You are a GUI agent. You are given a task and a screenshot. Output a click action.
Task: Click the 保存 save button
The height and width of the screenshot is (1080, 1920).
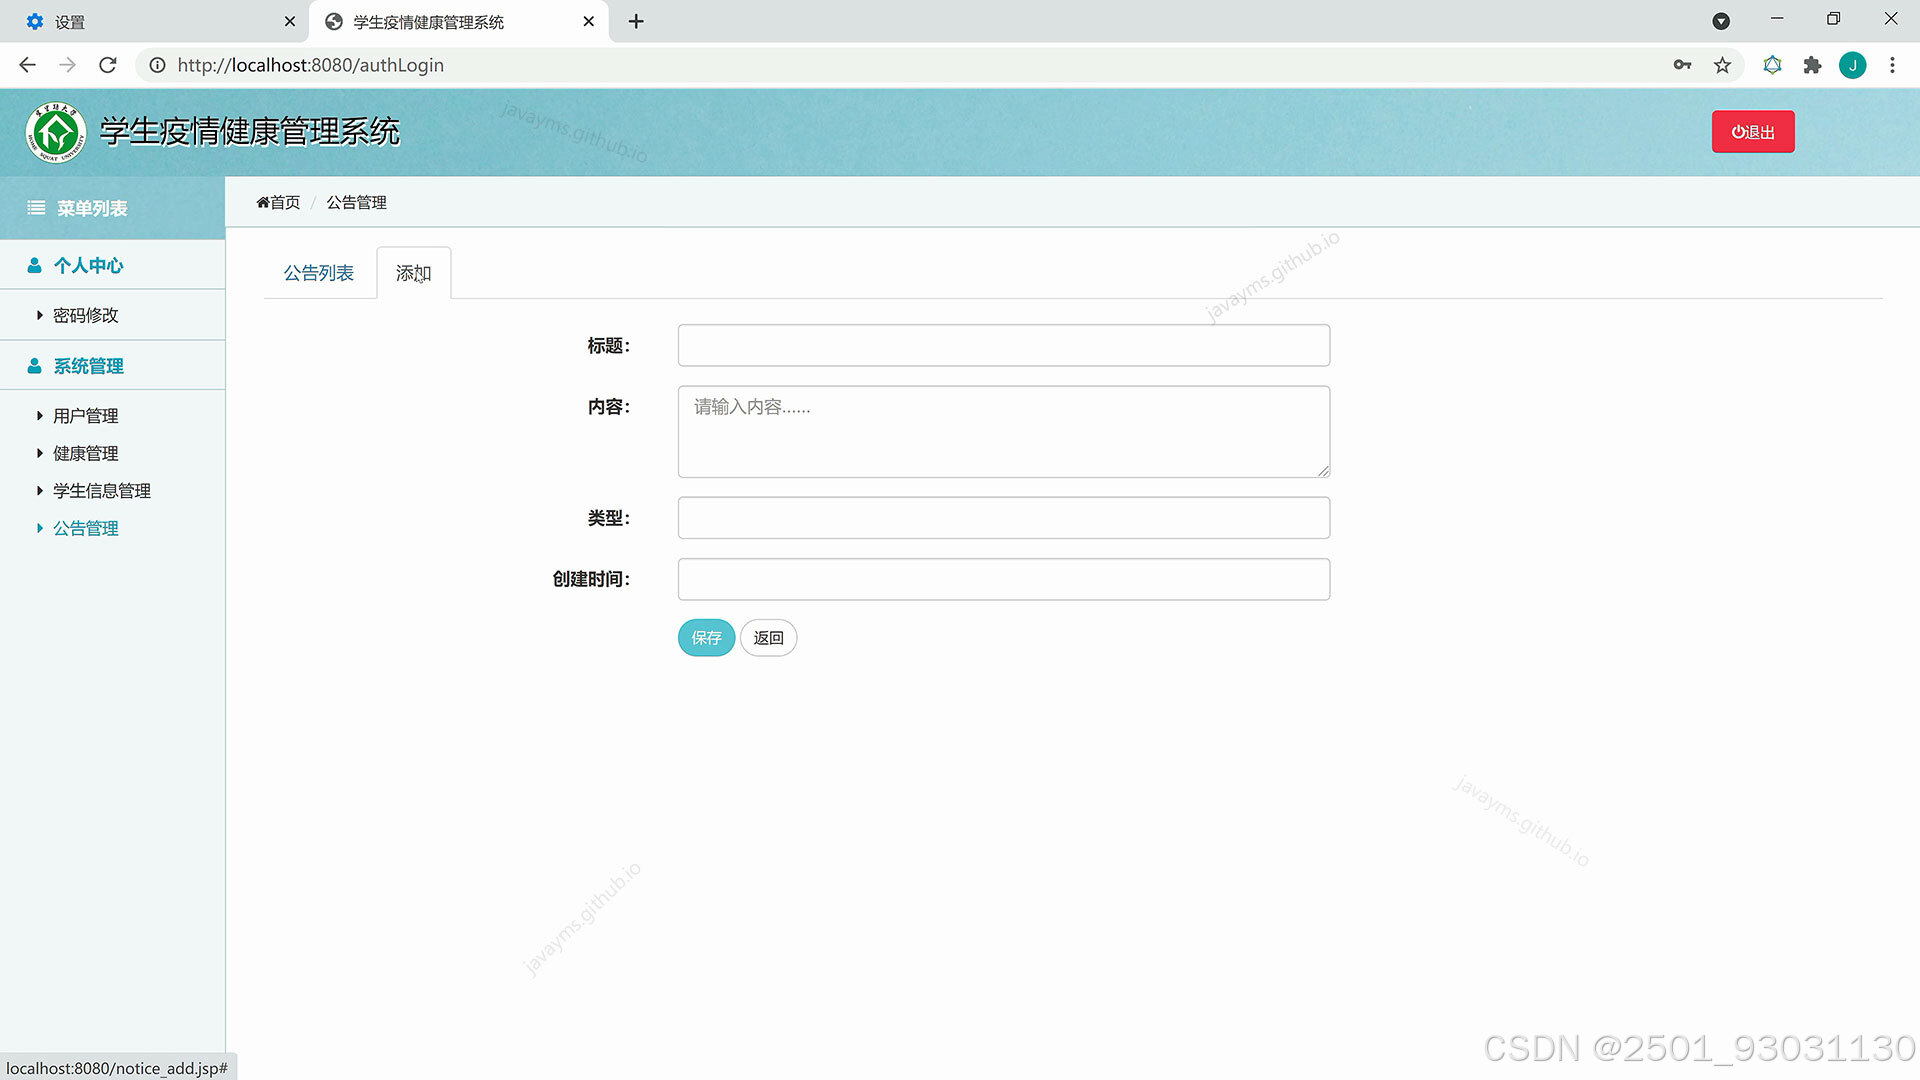(706, 638)
